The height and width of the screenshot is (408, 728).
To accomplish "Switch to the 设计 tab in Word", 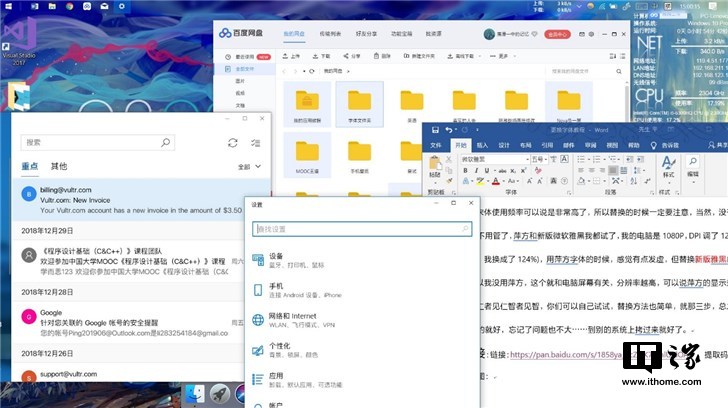I will point(504,145).
